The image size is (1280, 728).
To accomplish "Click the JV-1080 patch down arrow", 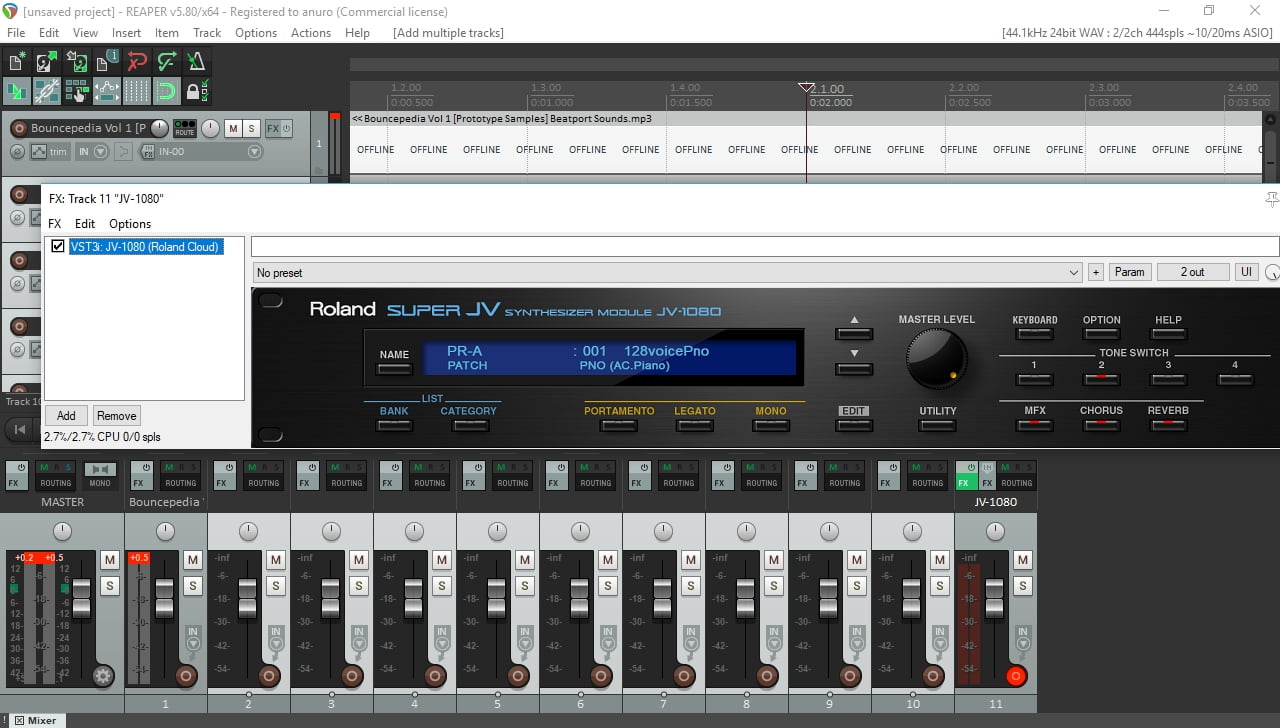I will pos(854,367).
